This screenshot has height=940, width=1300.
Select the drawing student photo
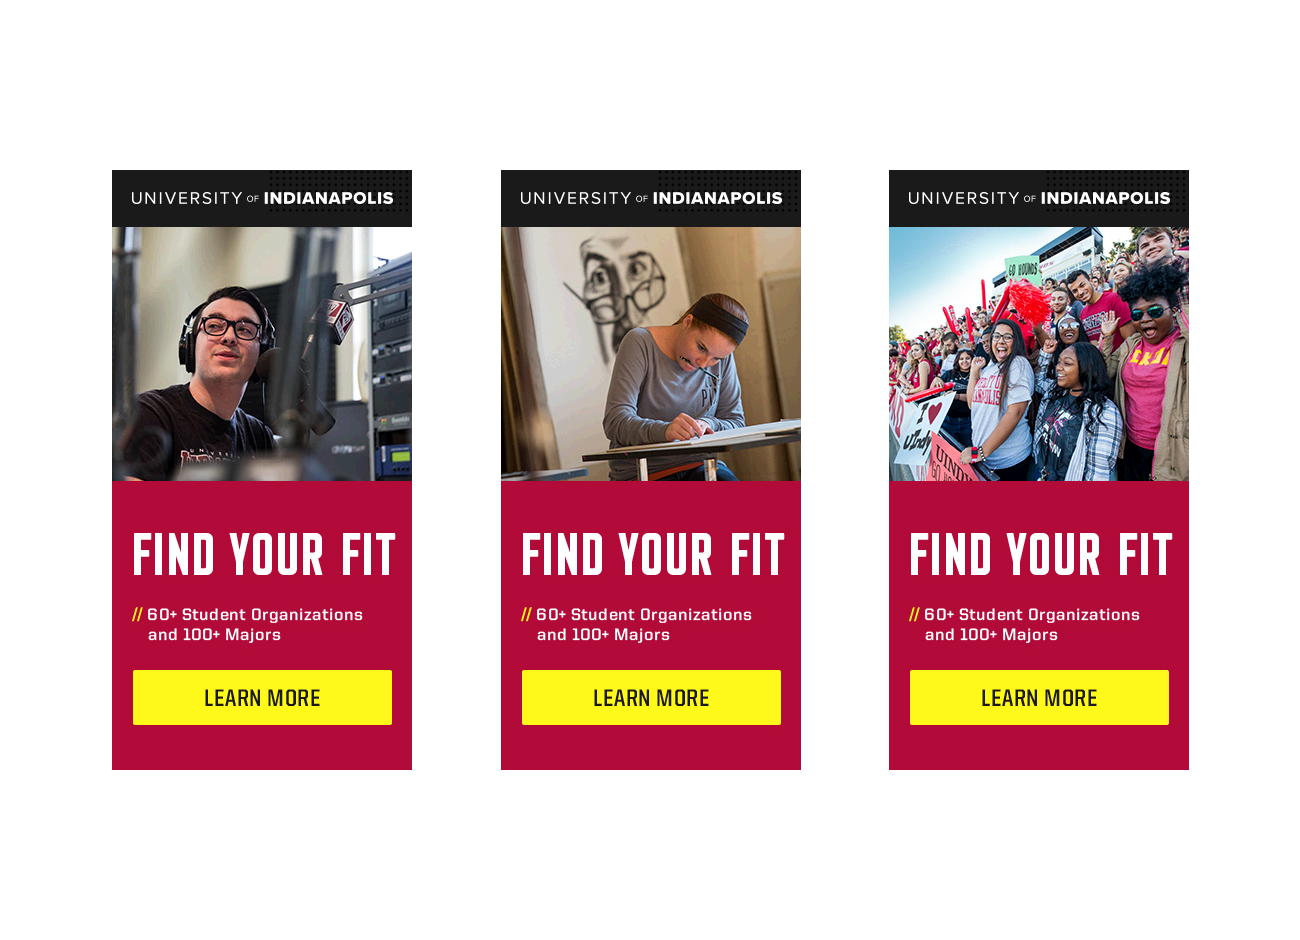pos(651,354)
